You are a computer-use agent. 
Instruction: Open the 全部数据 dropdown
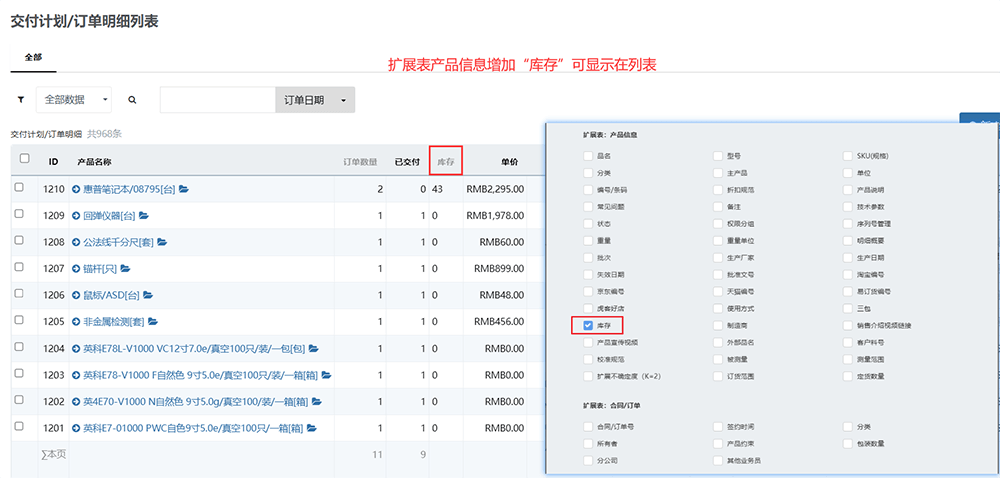click(76, 100)
